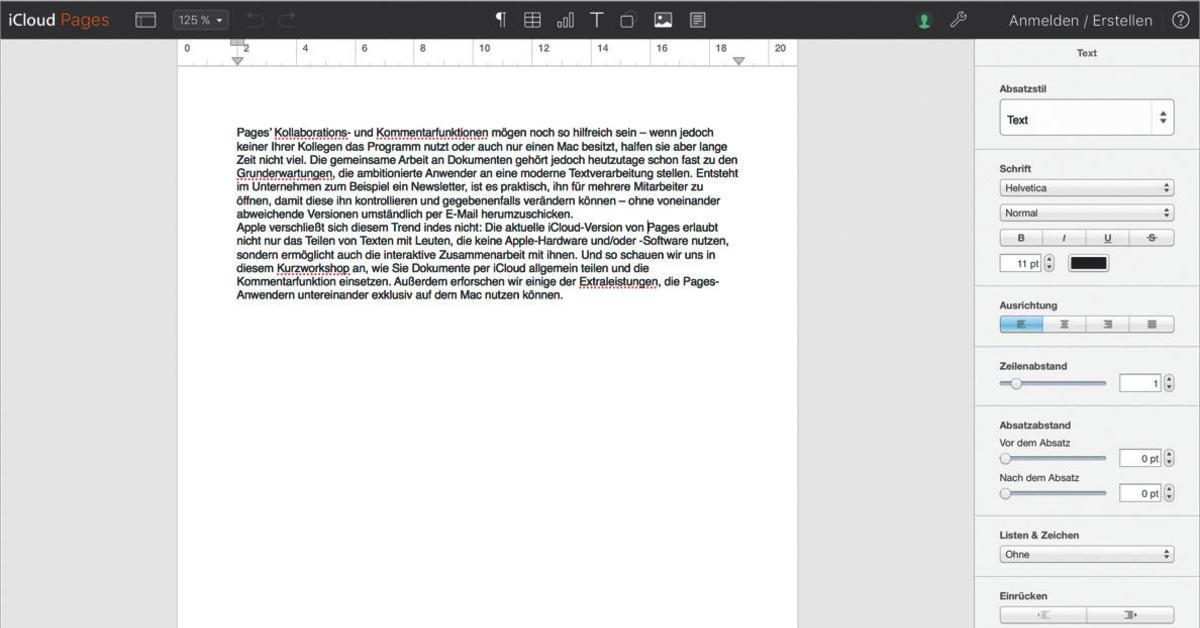Decrease indent with the outdent button

[1043, 615]
